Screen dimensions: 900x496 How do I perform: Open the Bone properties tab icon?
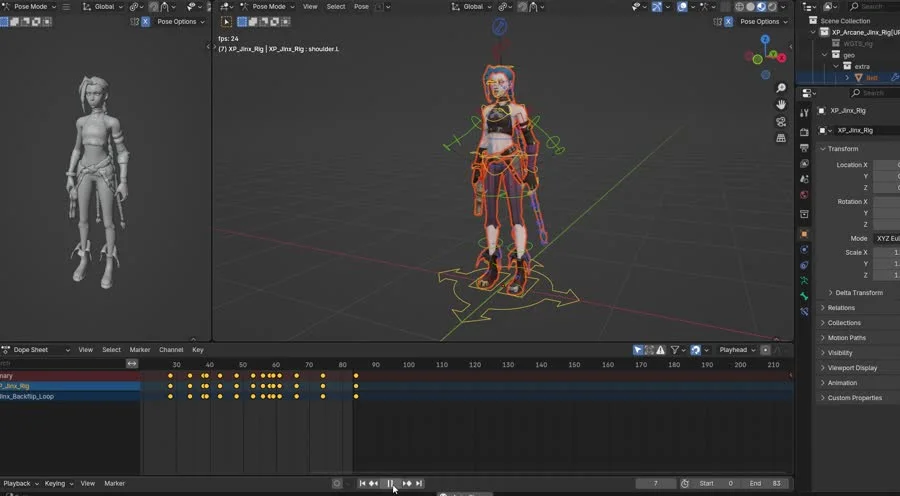click(804, 296)
